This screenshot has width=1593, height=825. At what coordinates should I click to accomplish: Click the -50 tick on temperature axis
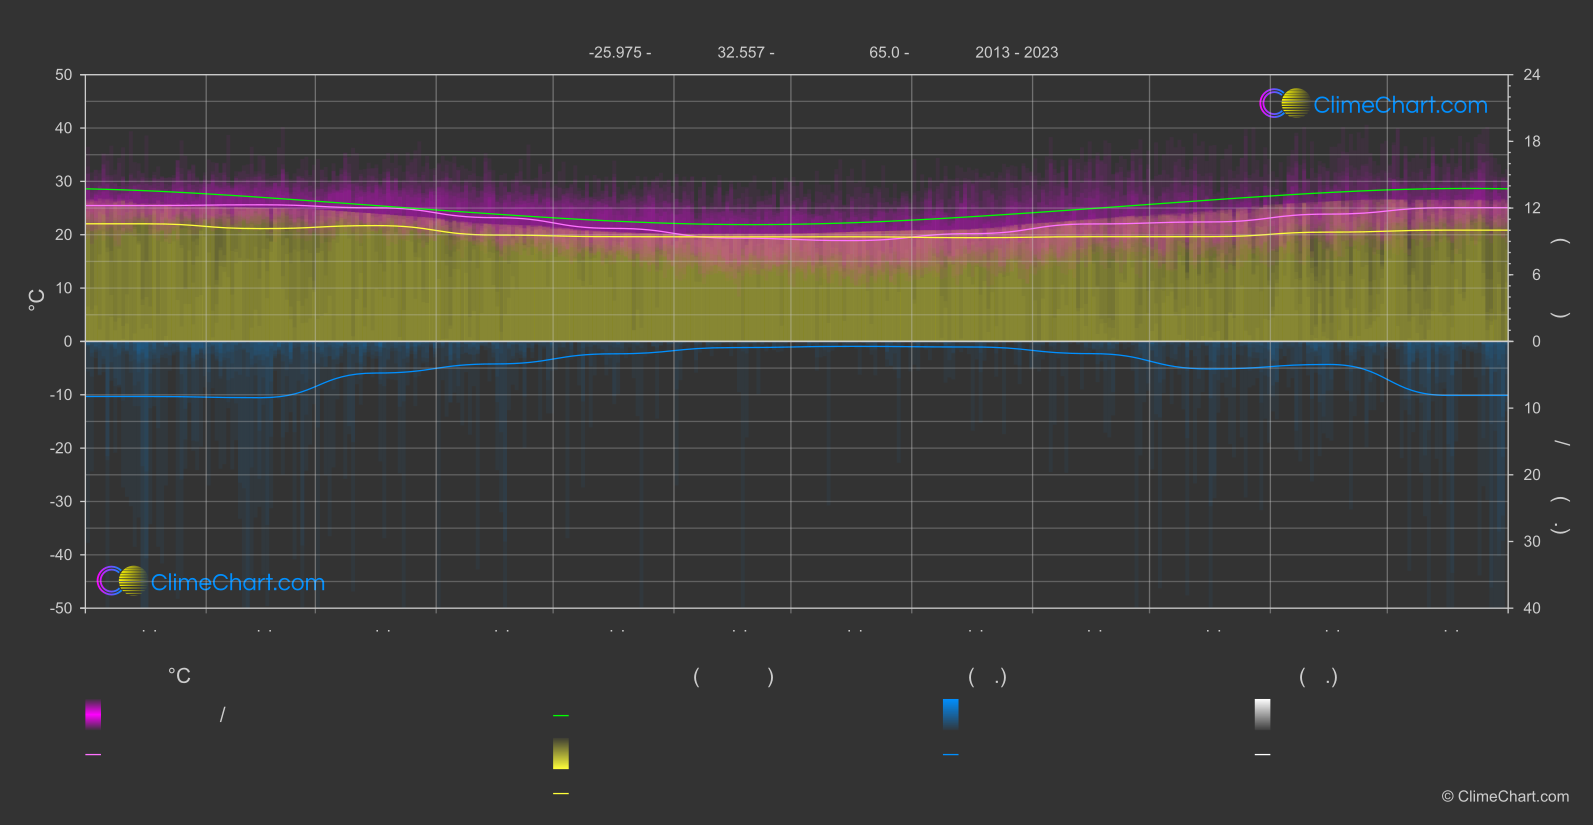tap(62, 608)
